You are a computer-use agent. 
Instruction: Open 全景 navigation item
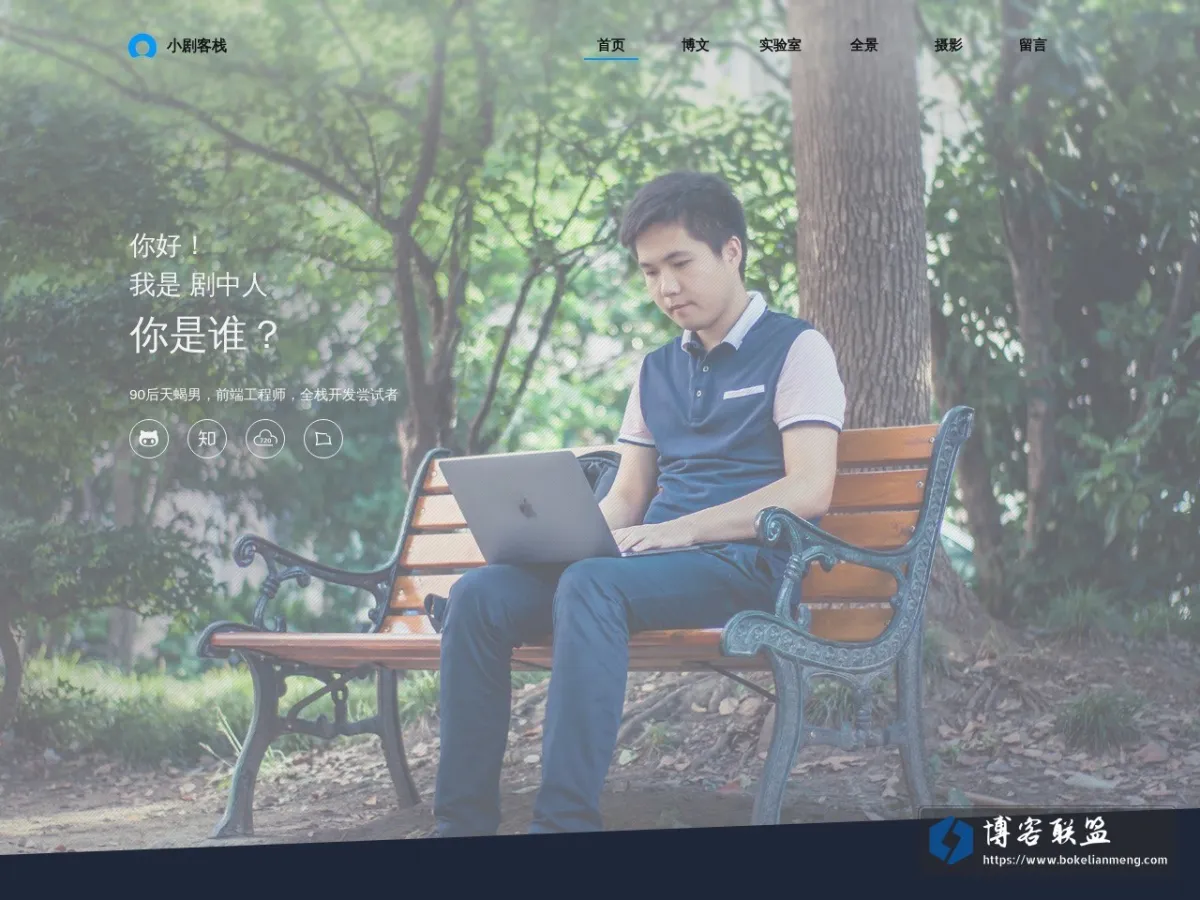pos(864,45)
